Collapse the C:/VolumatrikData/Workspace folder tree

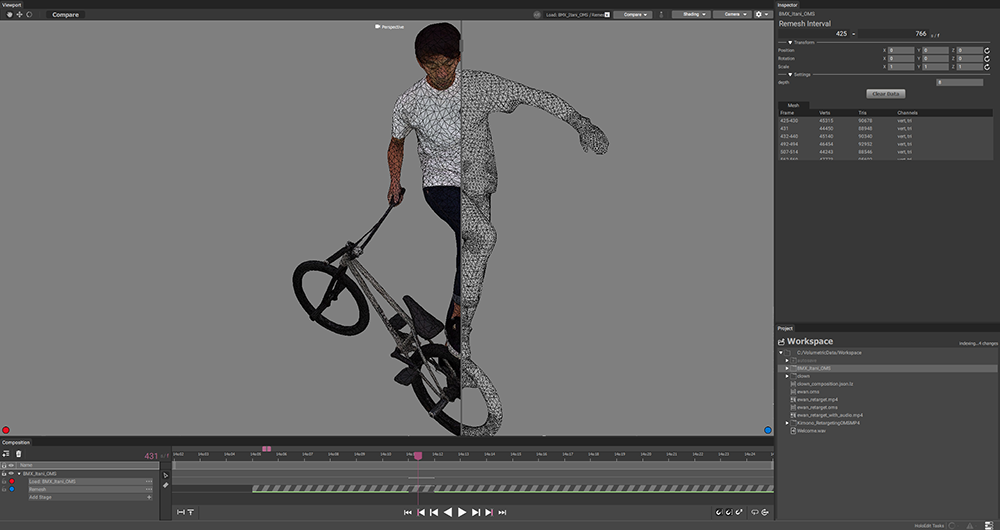(781, 353)
